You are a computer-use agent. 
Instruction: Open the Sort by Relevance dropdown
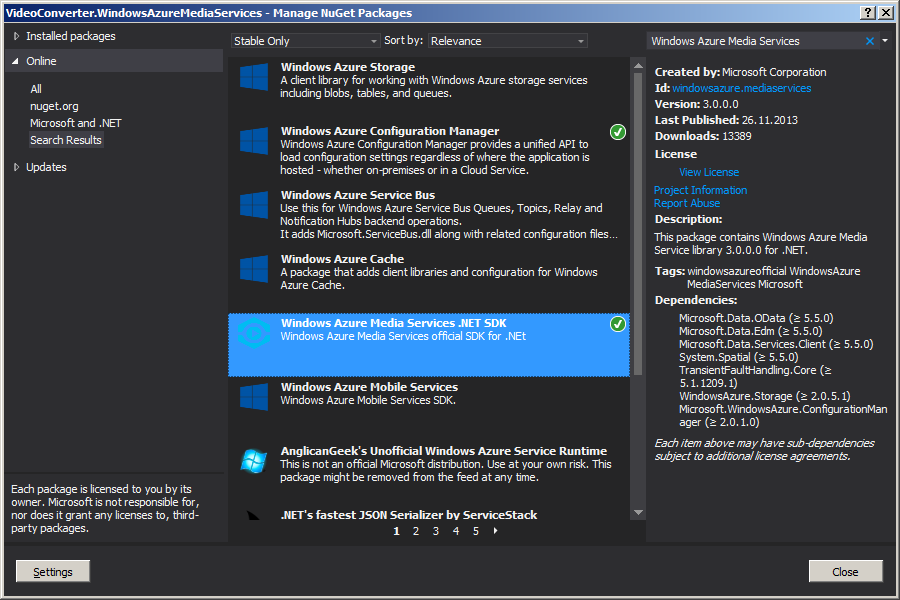tap(507, 40)
